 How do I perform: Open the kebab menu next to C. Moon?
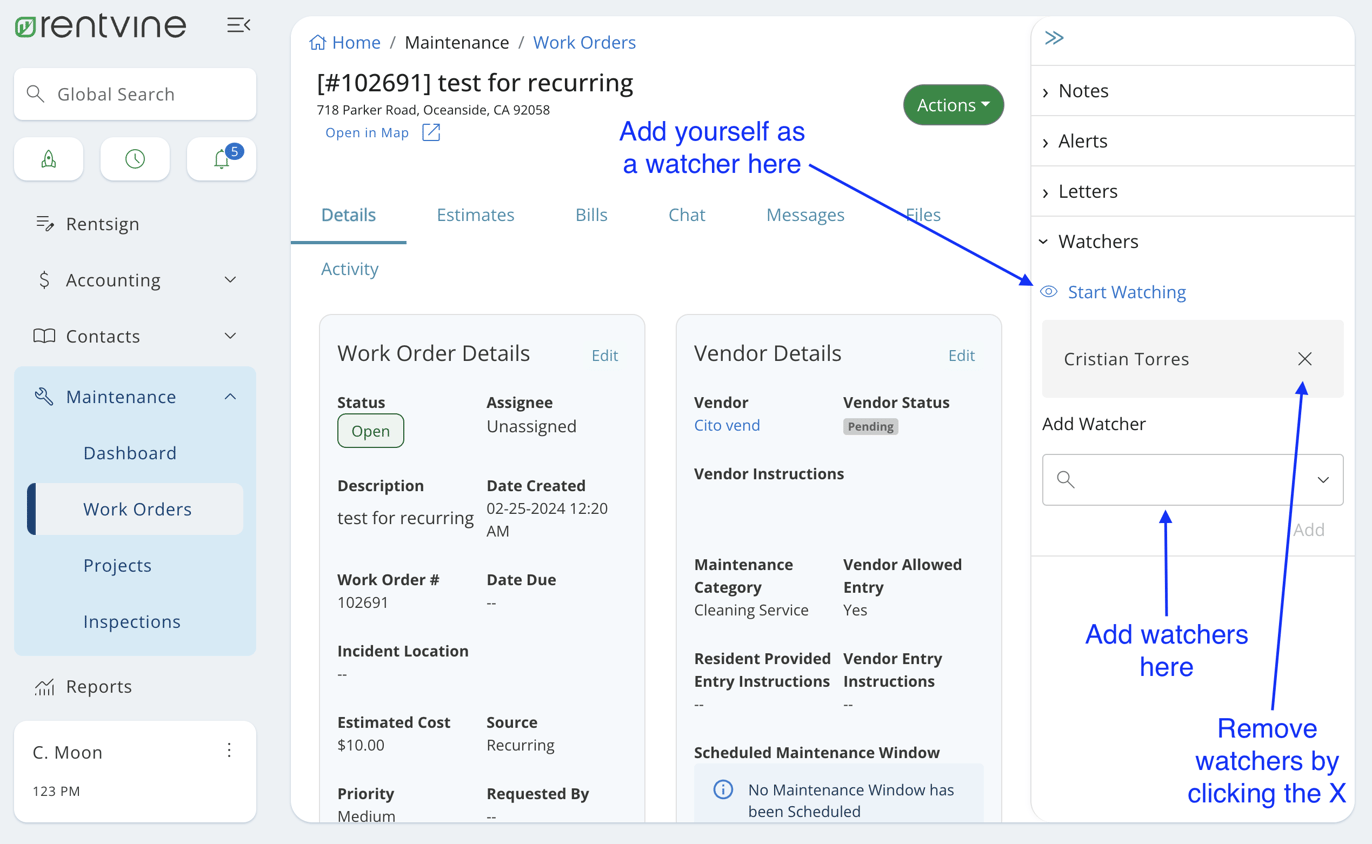tap(229, 749)
